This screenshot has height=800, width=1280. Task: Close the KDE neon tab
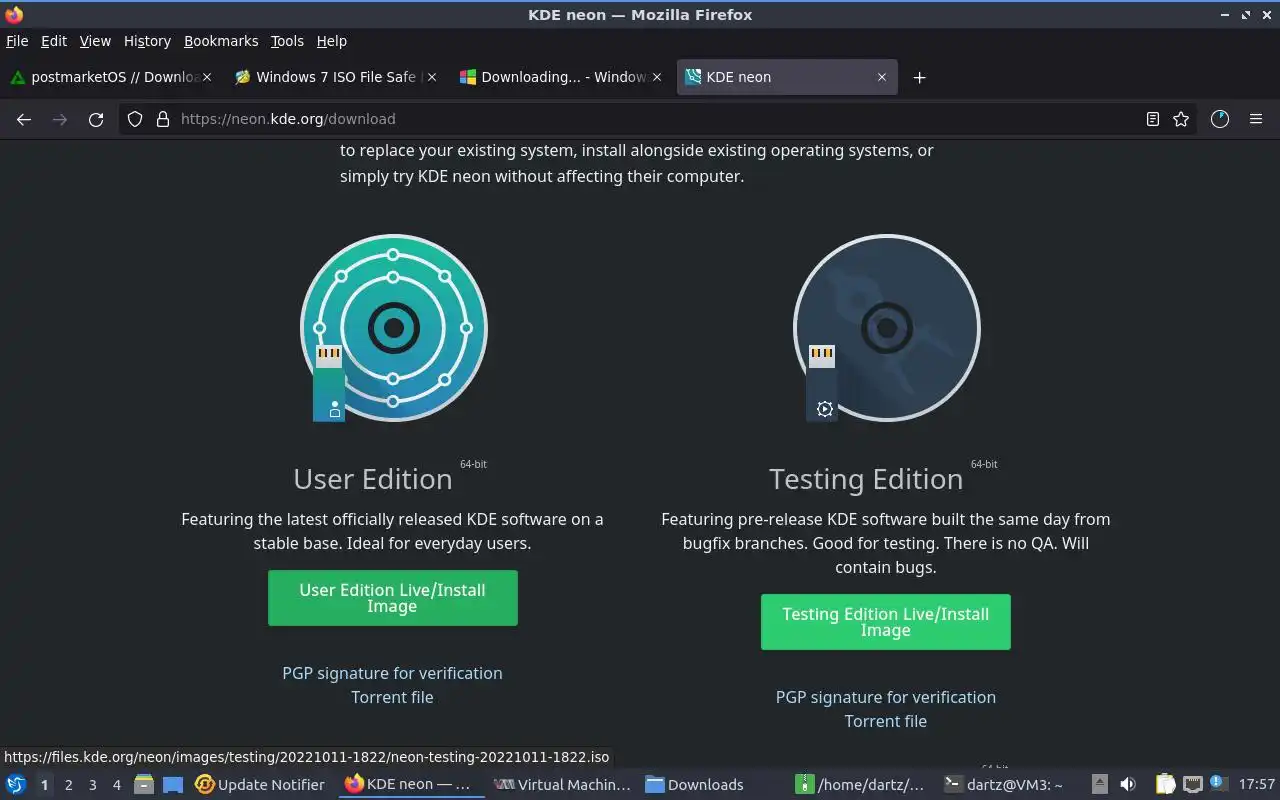[x=882, y=77]
